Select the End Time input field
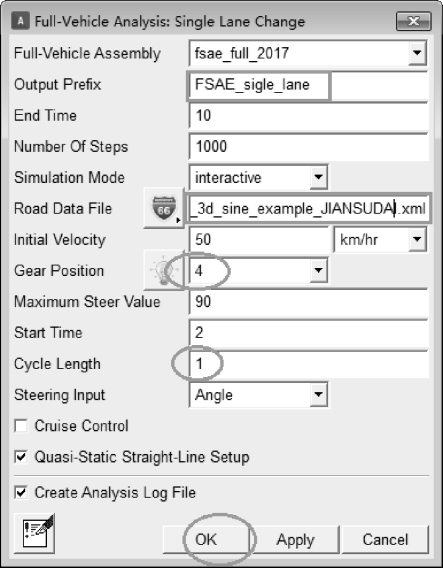The height and width of the screenshot is (568, 443). pyautogui.click(x=309, y=116)
